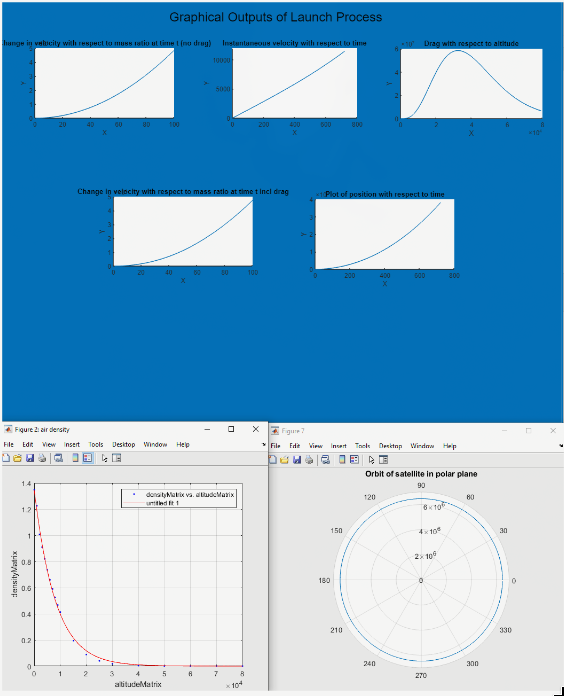Print the Figure 7 polar orbit plot

pos(309,459)
